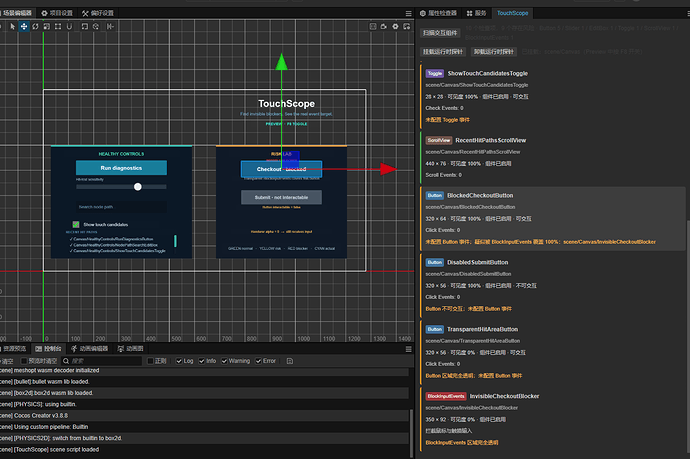Image resolution: width=690 pixels, height=459 pixels.
Task: Uncheck the Info log filter
Action: 202,361
